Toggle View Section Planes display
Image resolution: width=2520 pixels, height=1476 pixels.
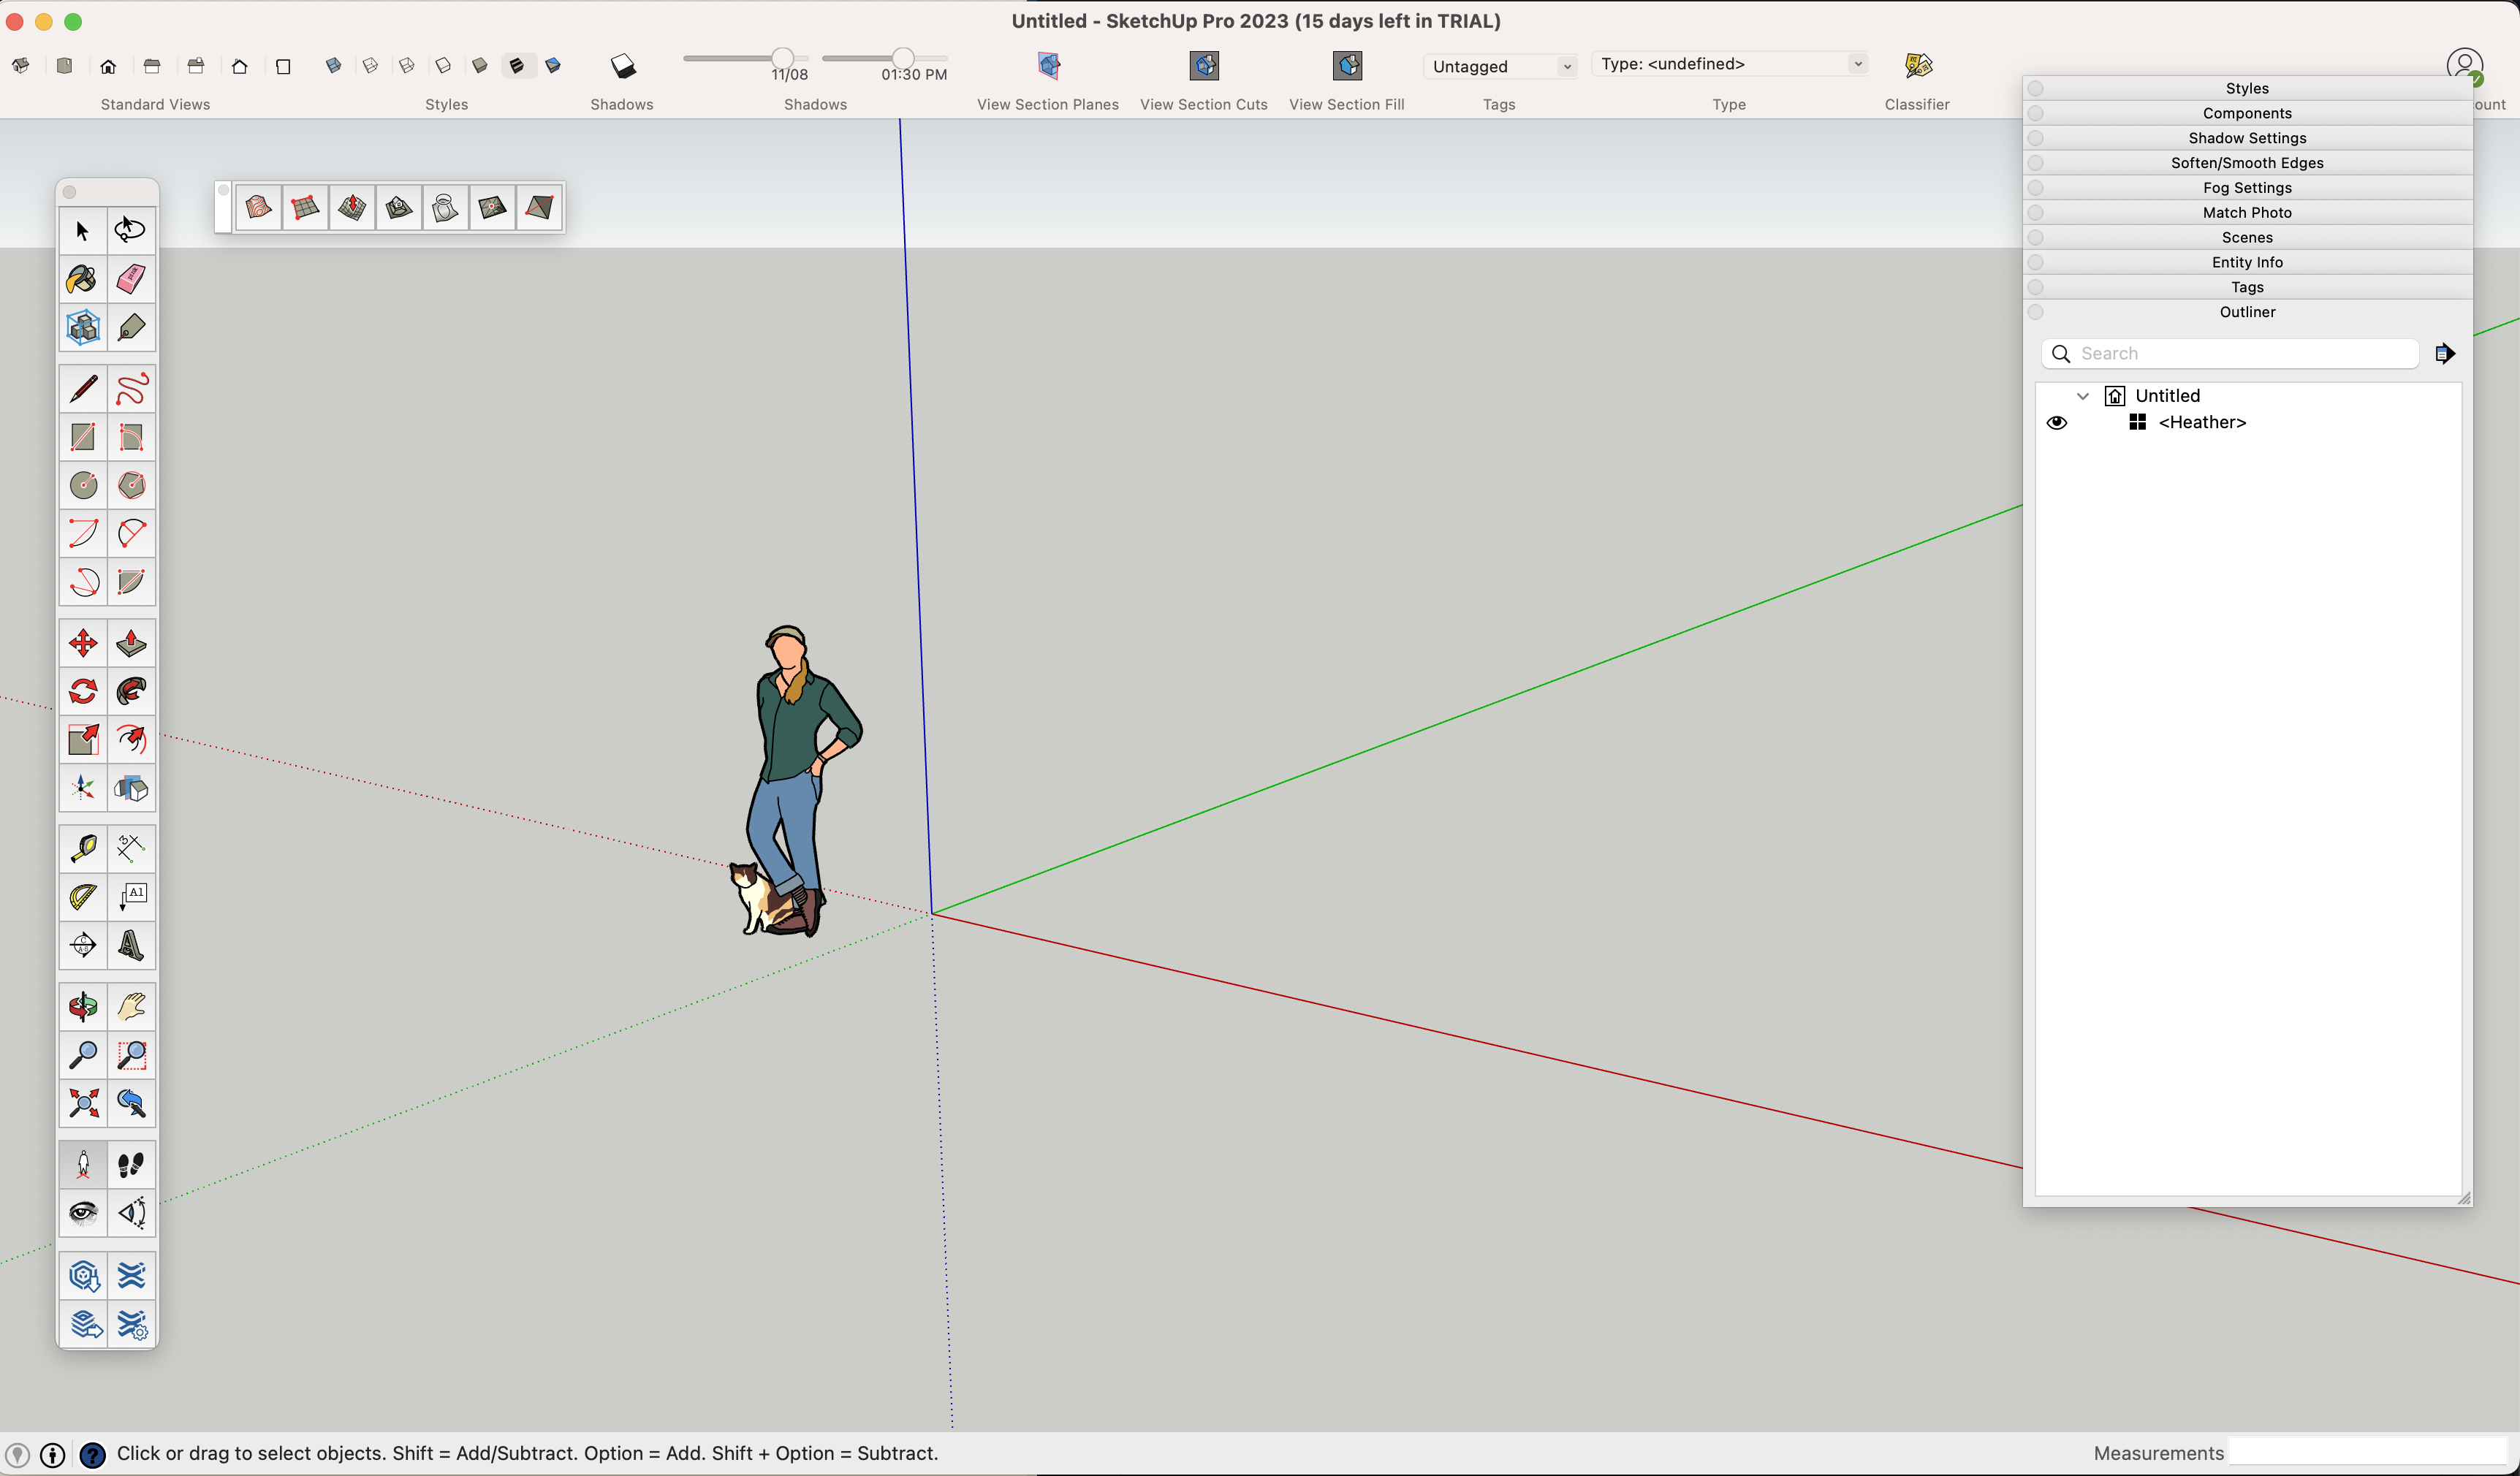(1047, 66)
